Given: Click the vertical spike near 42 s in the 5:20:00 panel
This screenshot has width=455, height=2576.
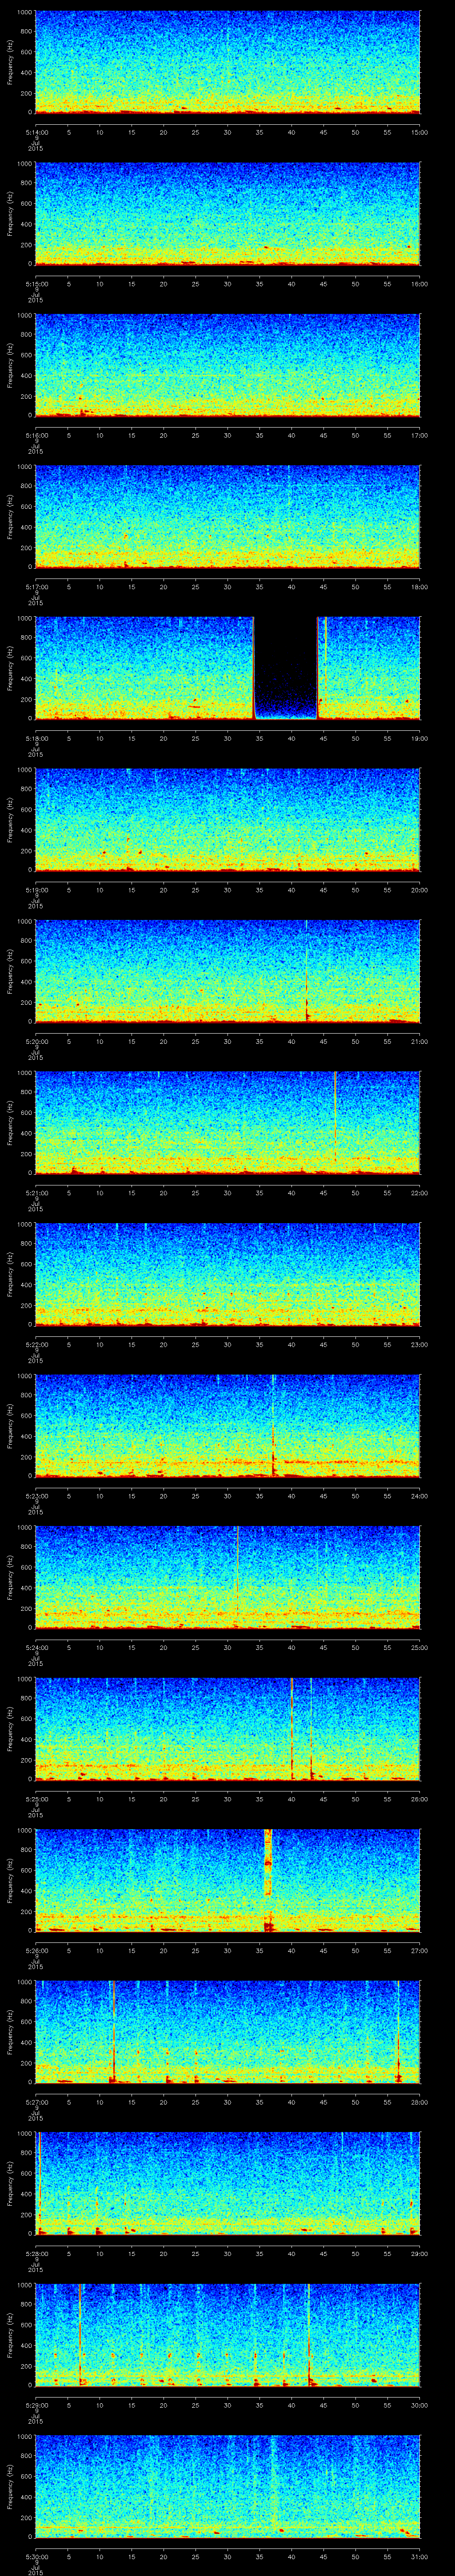Looking at the screenshot, I should tap(306, 971).
